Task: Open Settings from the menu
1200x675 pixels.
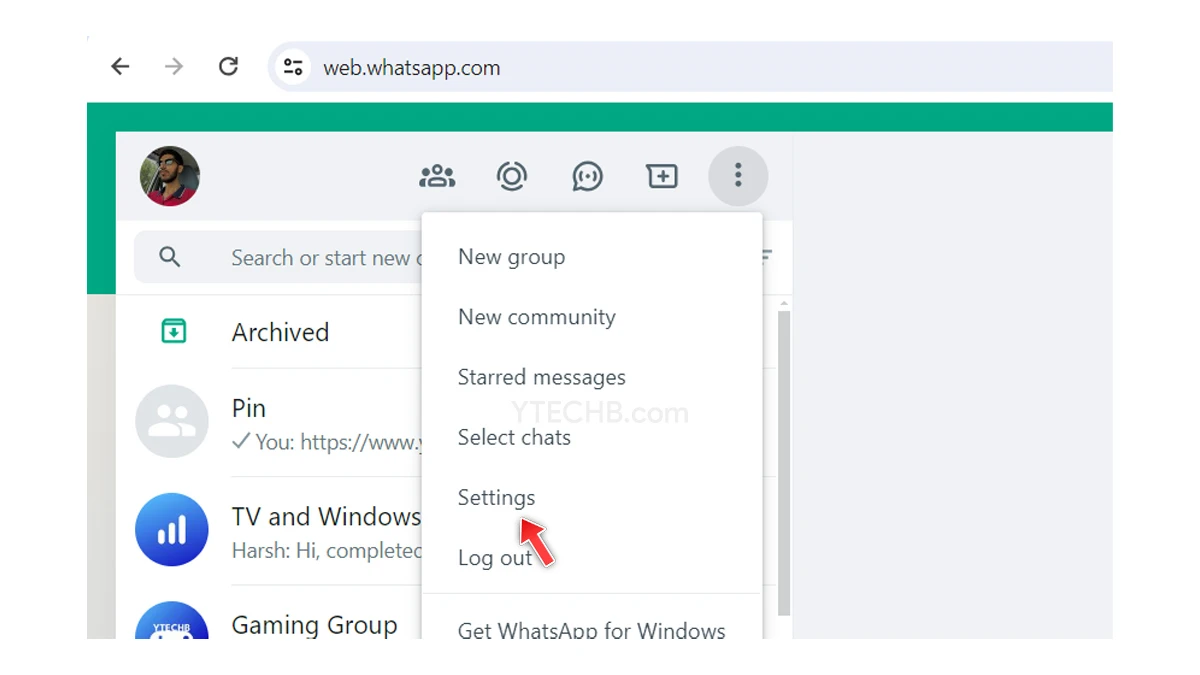Action: (592, 497)
